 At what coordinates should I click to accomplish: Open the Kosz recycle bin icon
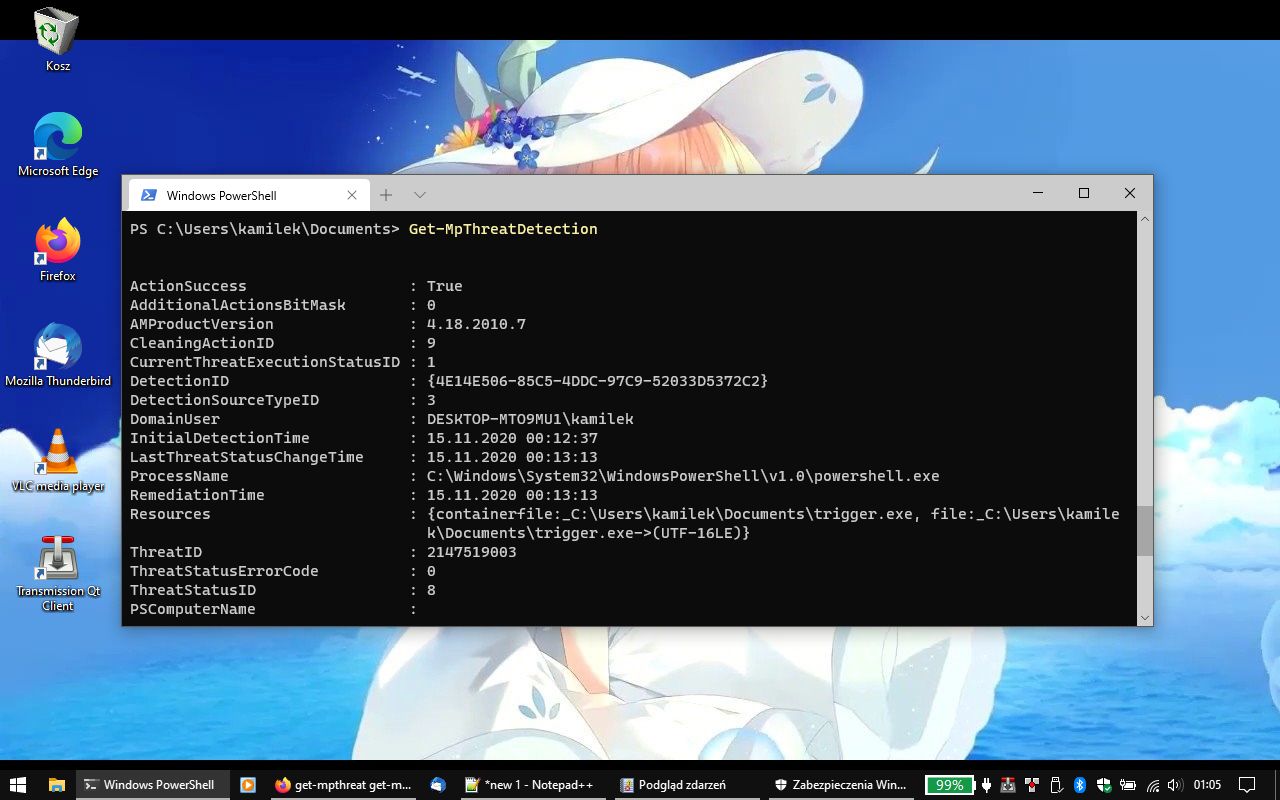[x=57, y=40]
